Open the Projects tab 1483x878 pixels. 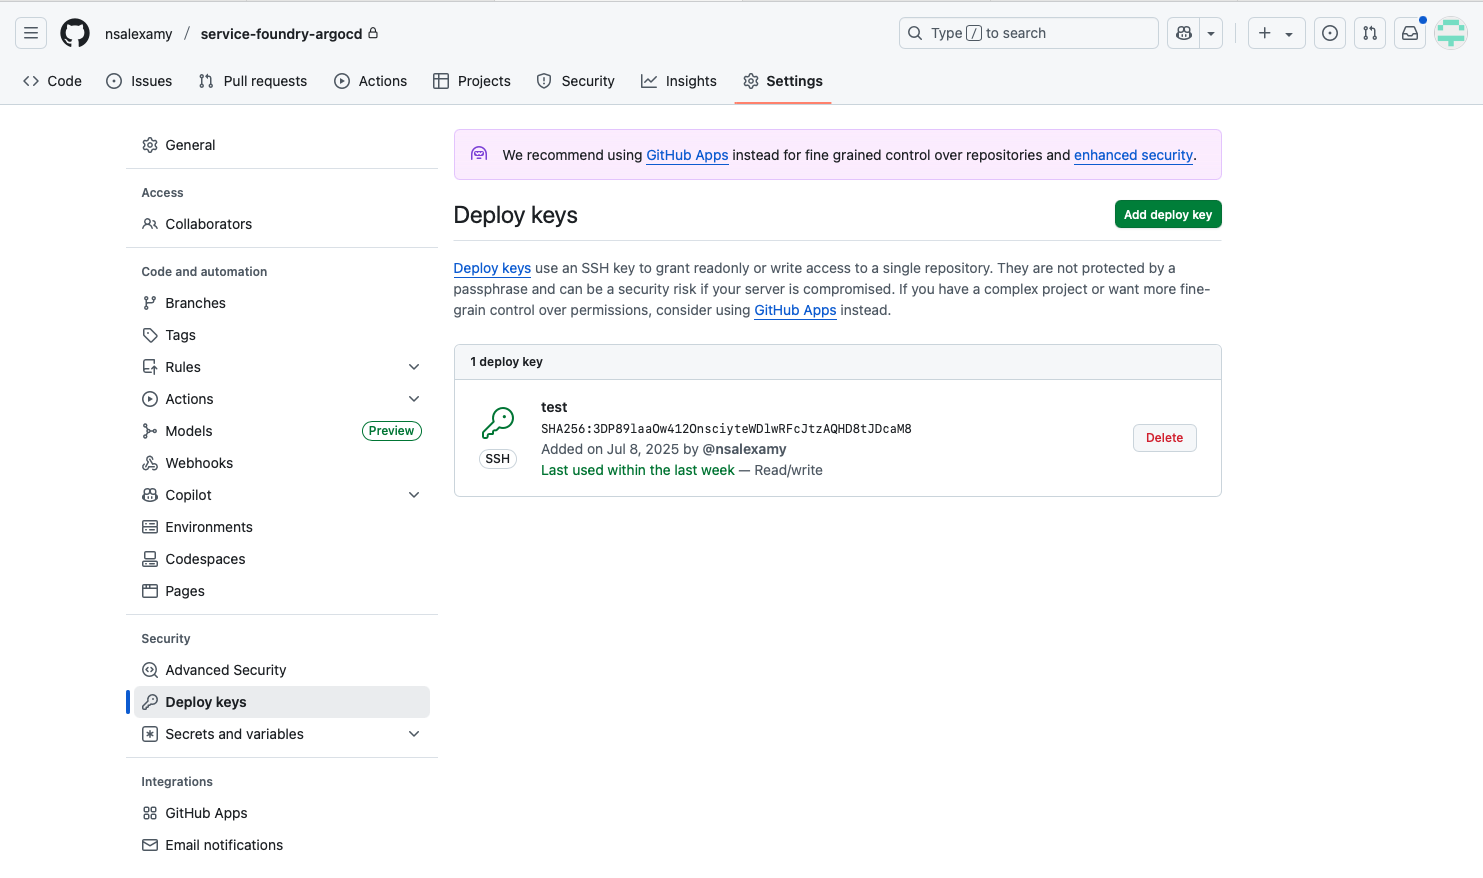click(472, 81)
